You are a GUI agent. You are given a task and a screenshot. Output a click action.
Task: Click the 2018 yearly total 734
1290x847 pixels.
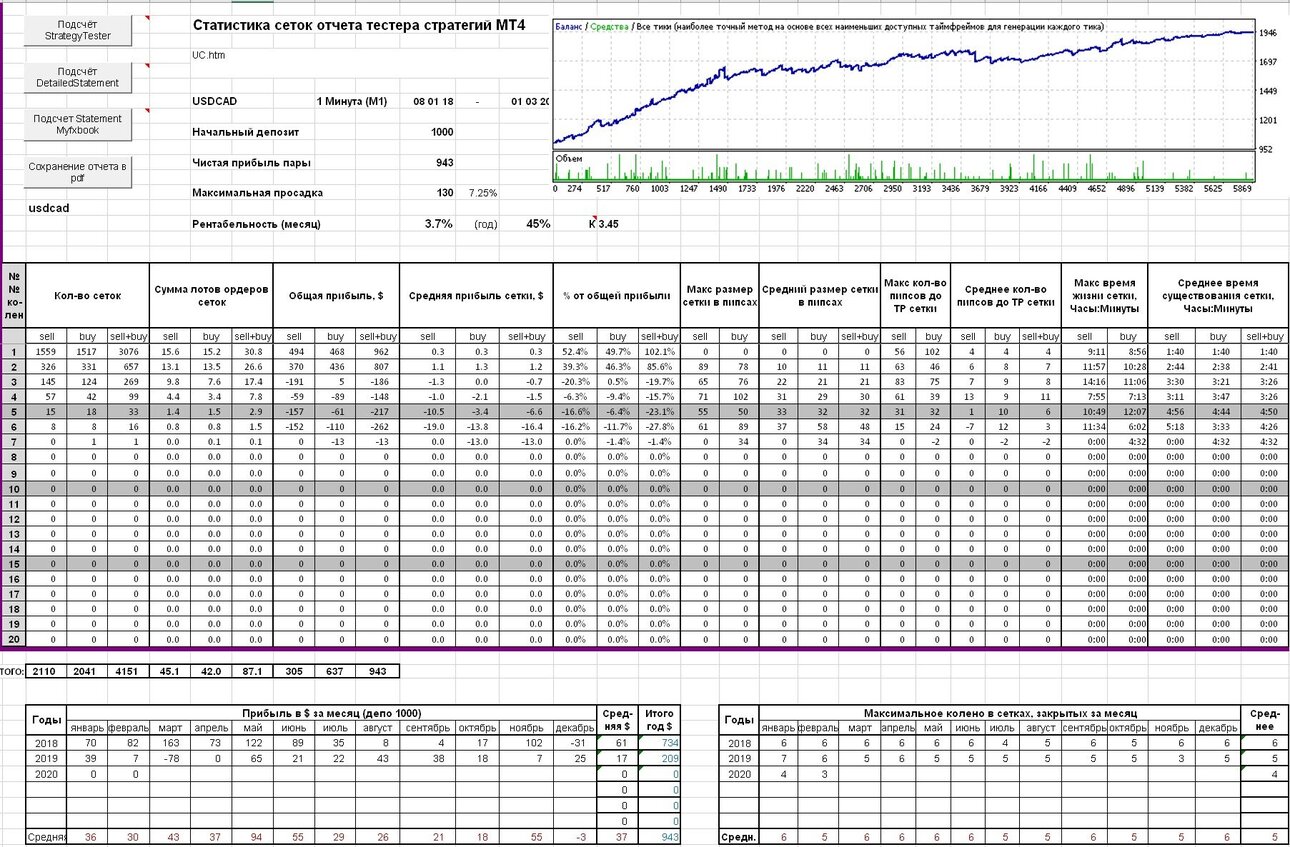659,743
